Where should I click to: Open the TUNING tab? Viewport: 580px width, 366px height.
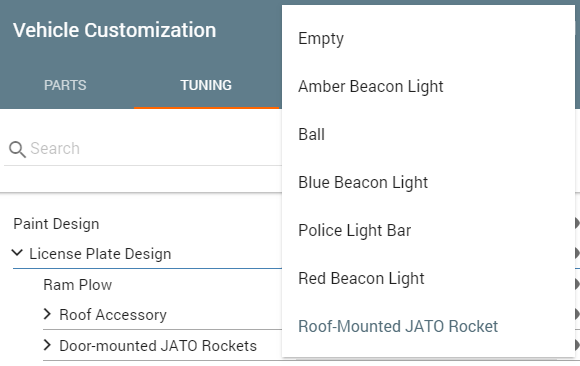click(x=206, y=85)
